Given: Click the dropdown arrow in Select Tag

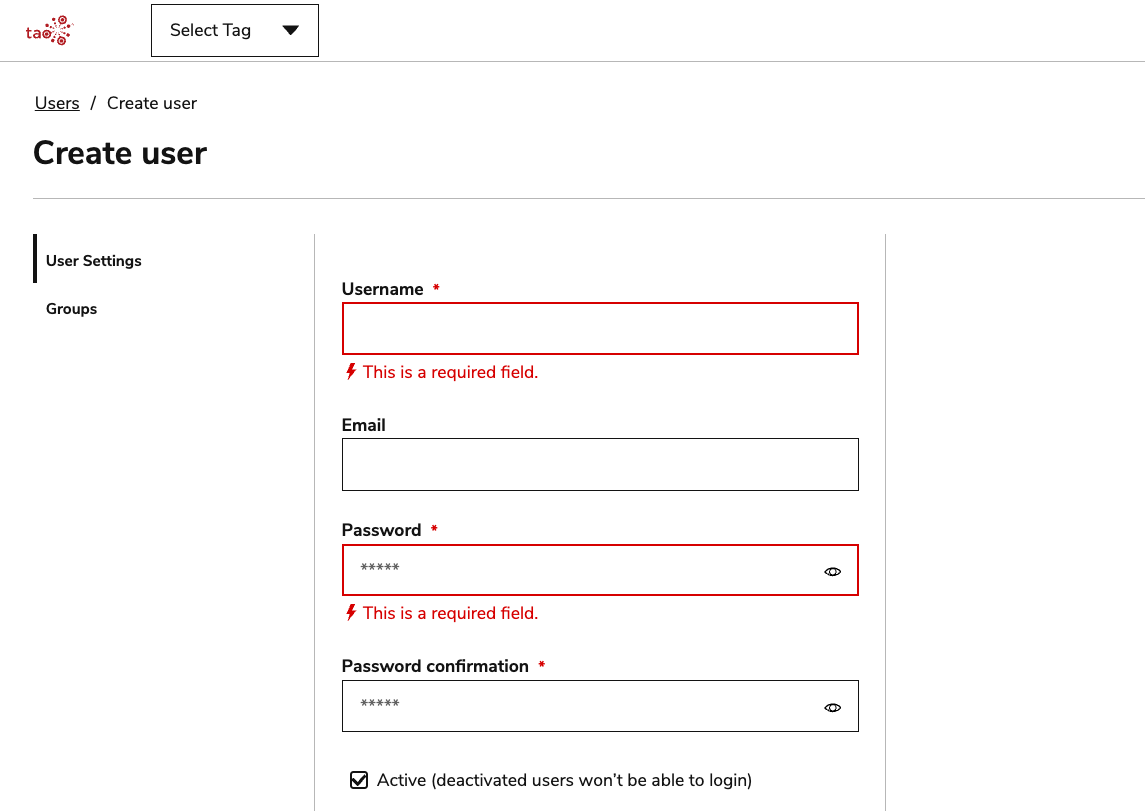Looking at the screenshot, I should coord(291,30).
